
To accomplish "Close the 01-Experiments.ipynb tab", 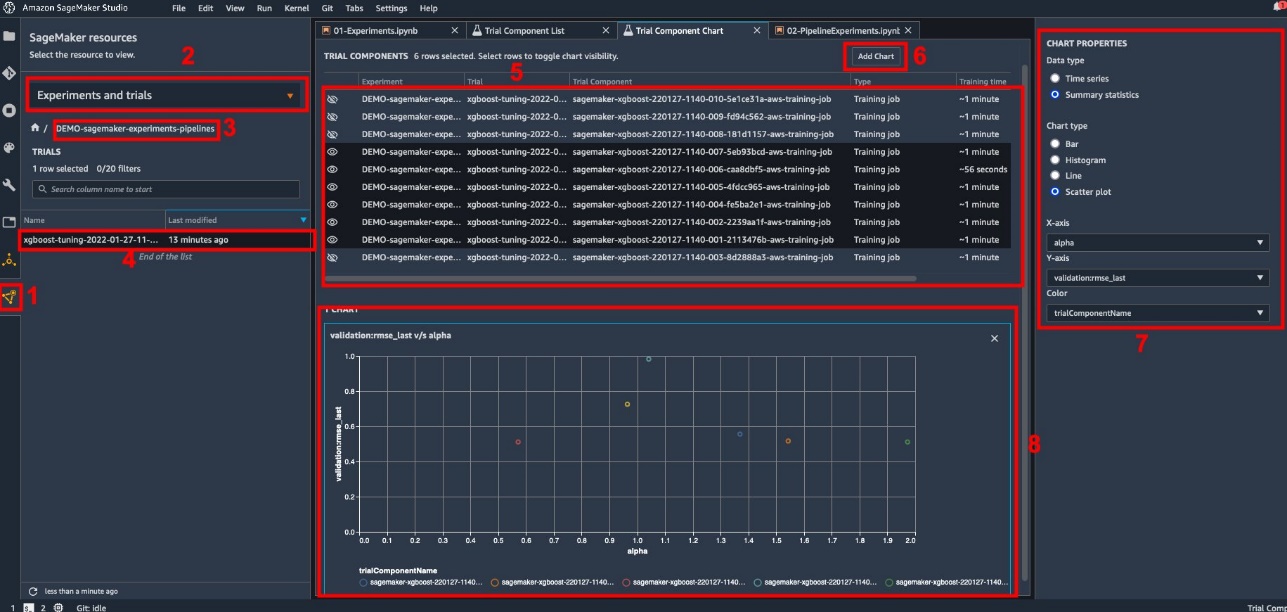I will pyautogui.click(x=455, y=31).
